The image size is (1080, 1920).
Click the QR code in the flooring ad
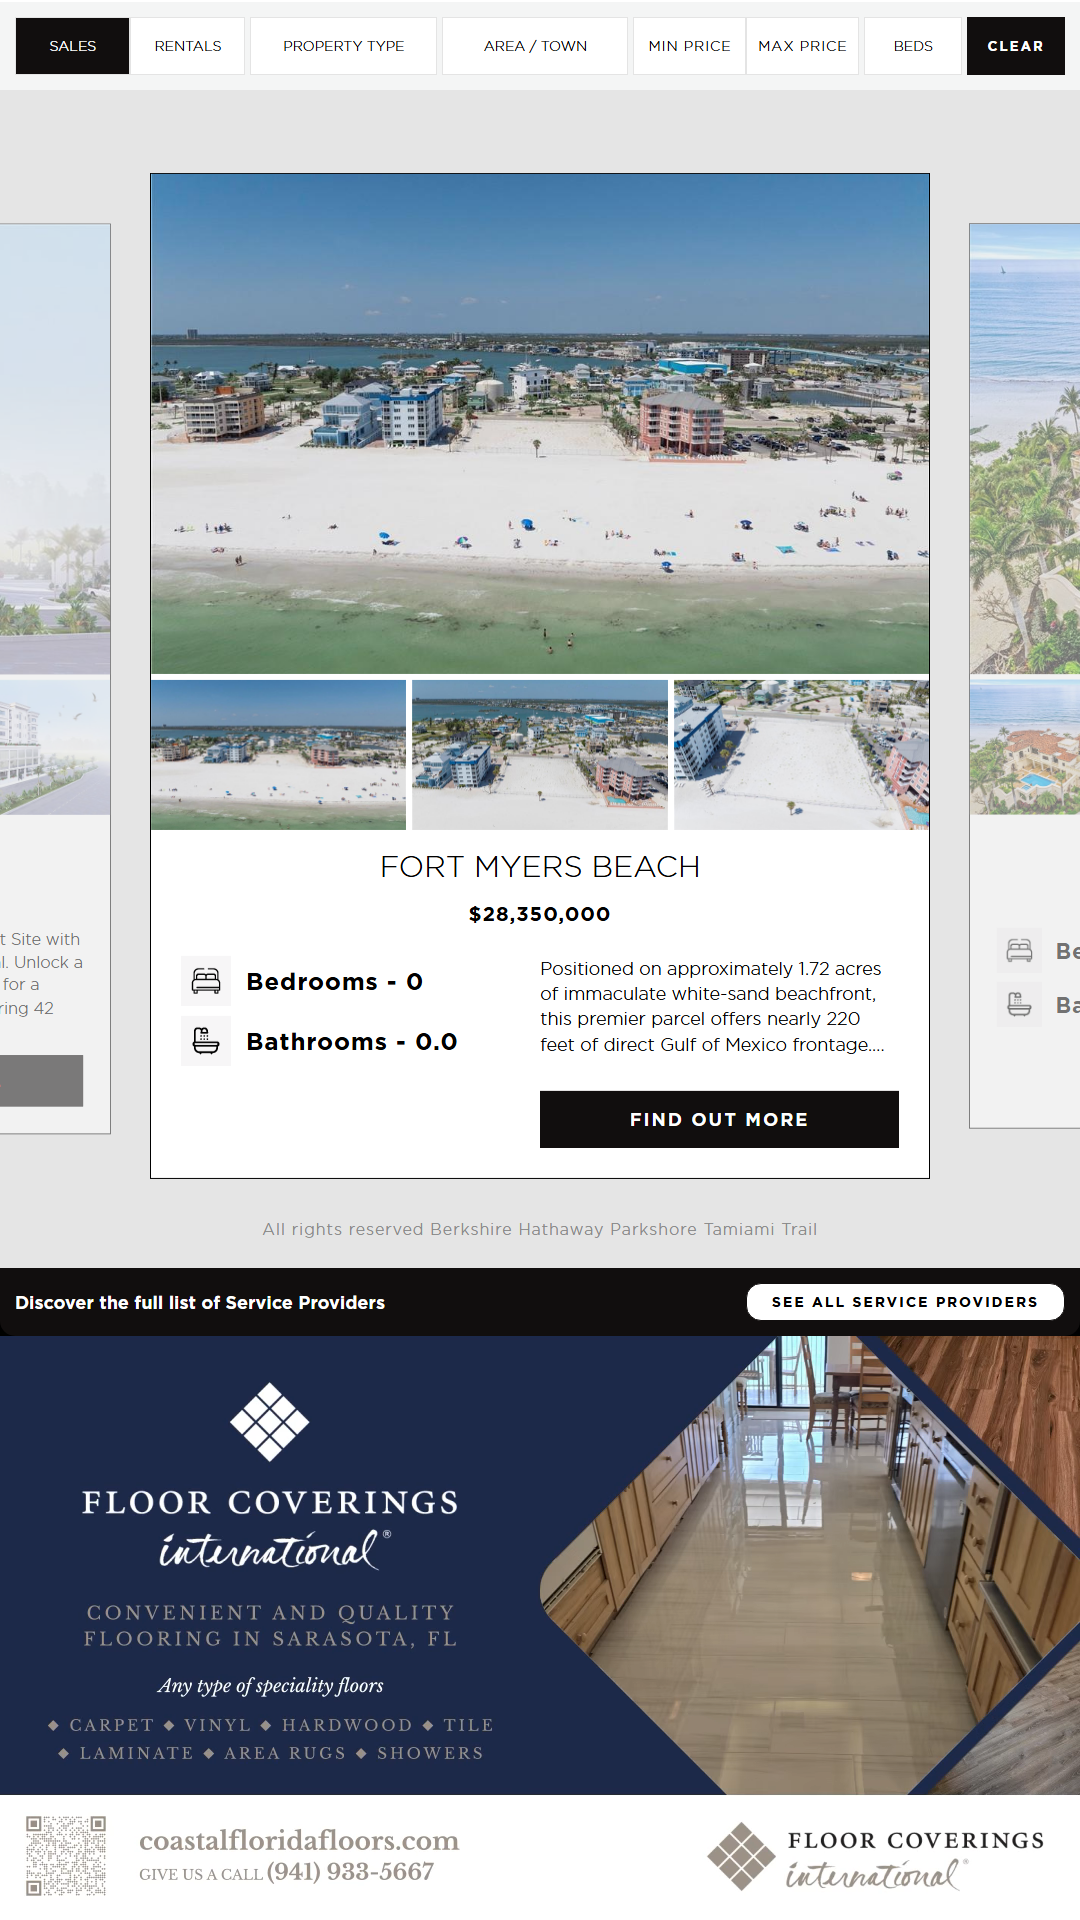pos(66,1856)
